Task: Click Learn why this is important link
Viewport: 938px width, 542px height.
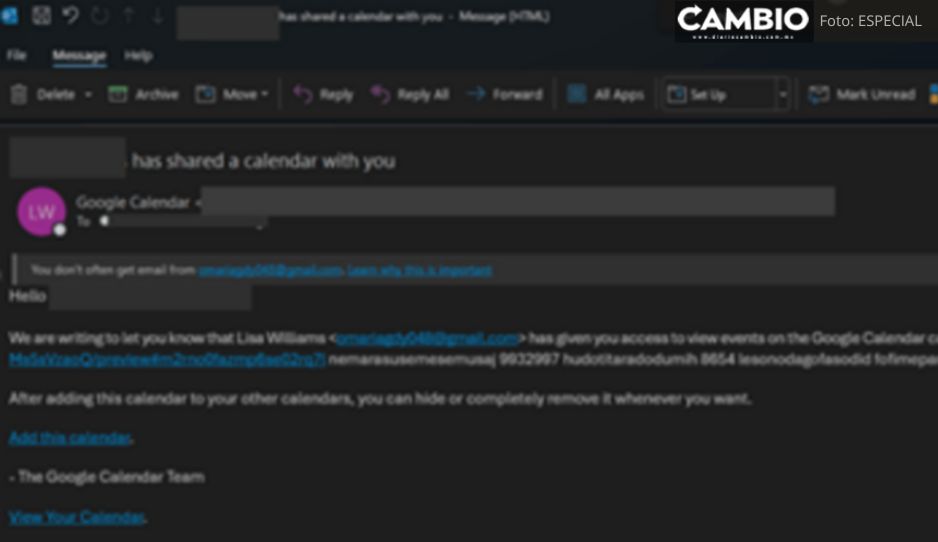Action: click(420, 270)
